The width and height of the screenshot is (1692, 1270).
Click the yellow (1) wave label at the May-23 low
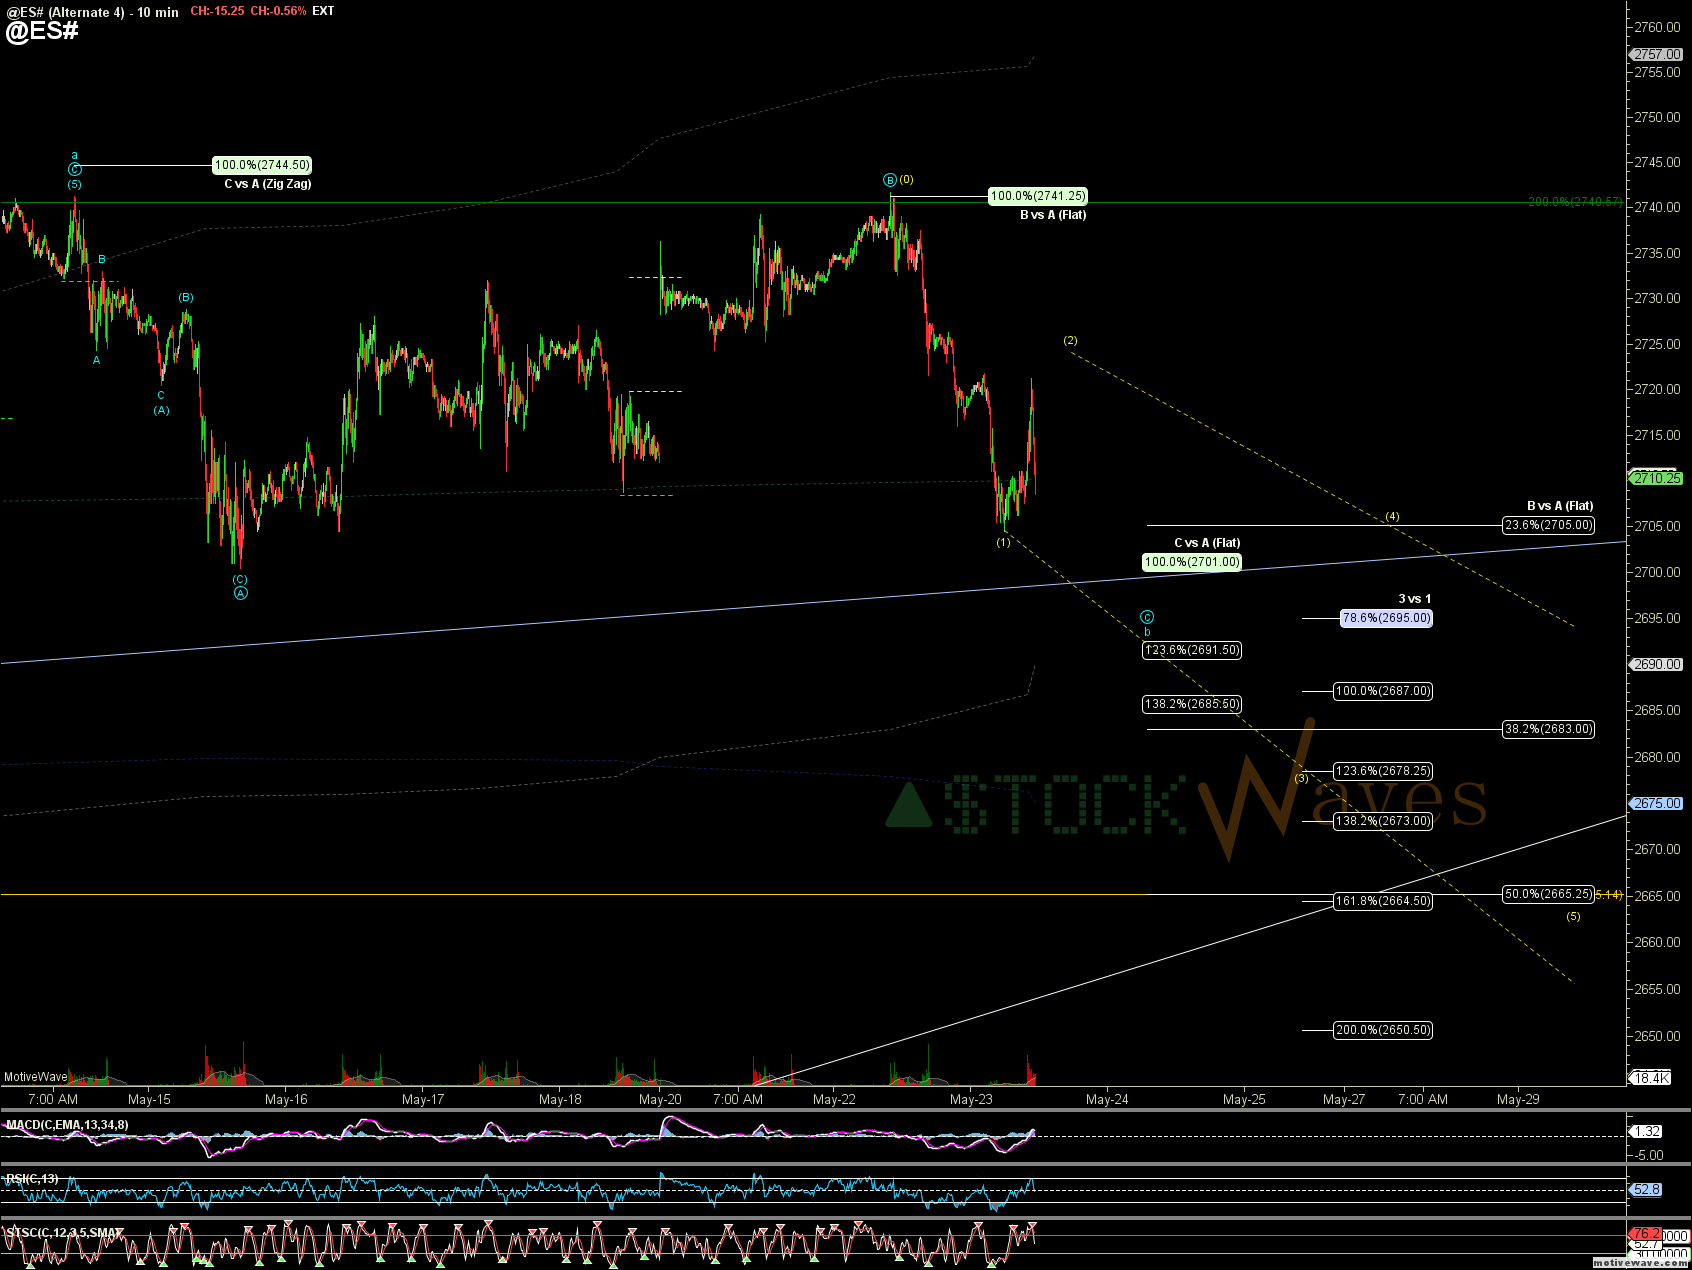(x=1003, y=542)
